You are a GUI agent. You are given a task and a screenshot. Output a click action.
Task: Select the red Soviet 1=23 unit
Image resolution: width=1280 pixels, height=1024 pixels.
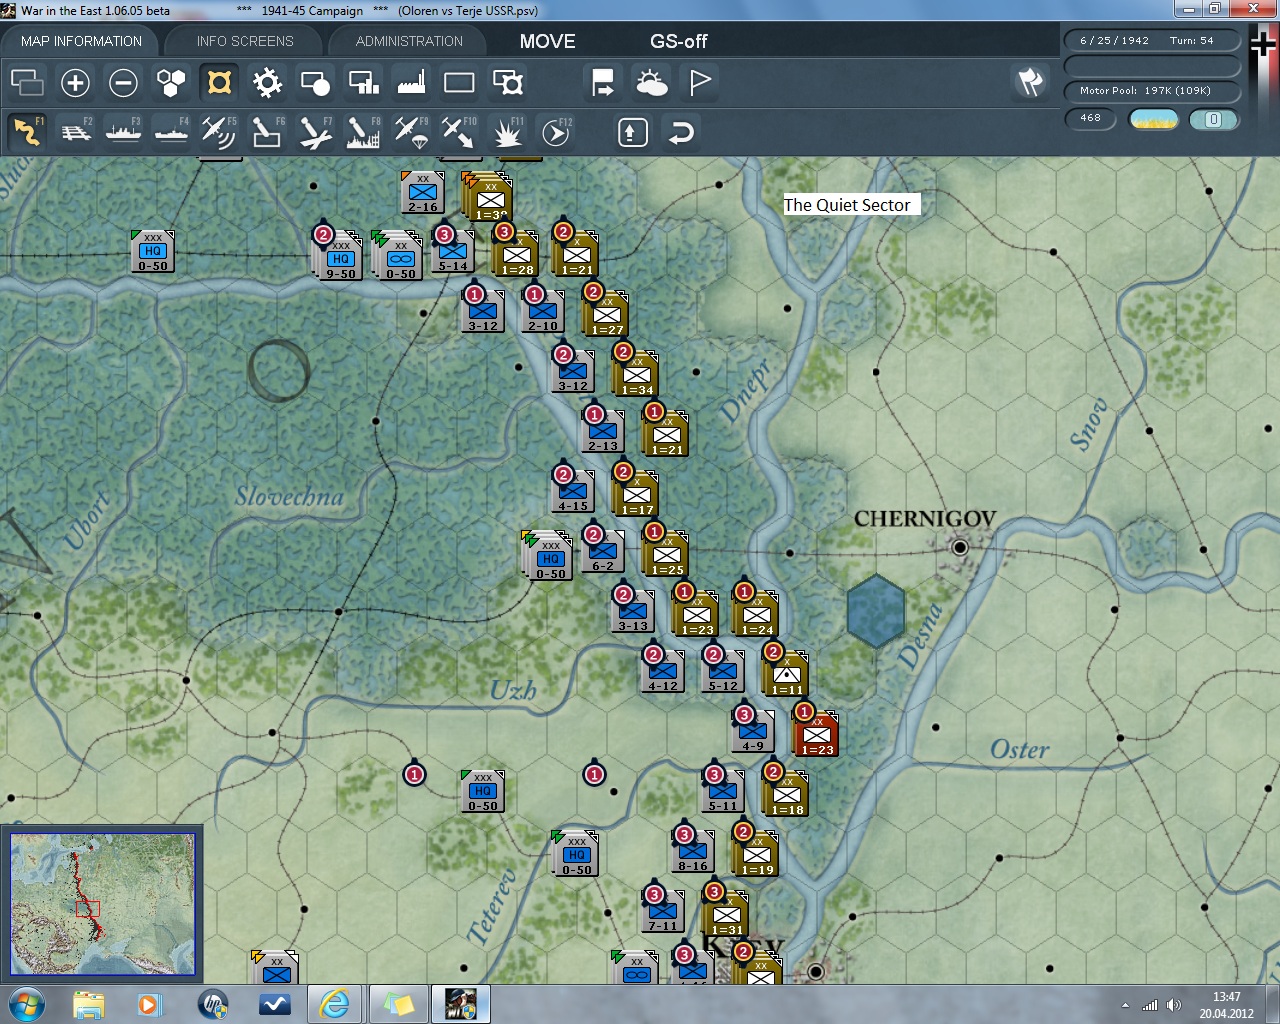click(817, 734)
